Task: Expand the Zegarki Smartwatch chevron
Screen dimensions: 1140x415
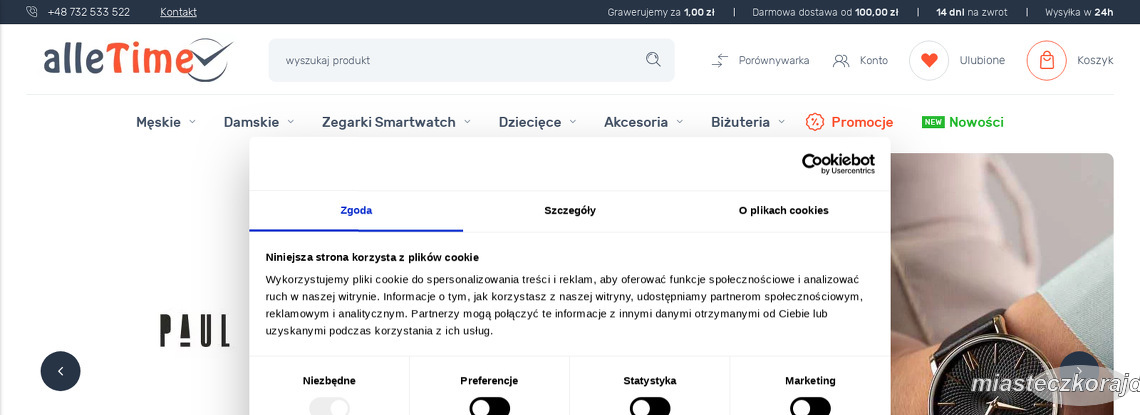Action: tap(467, 122)
